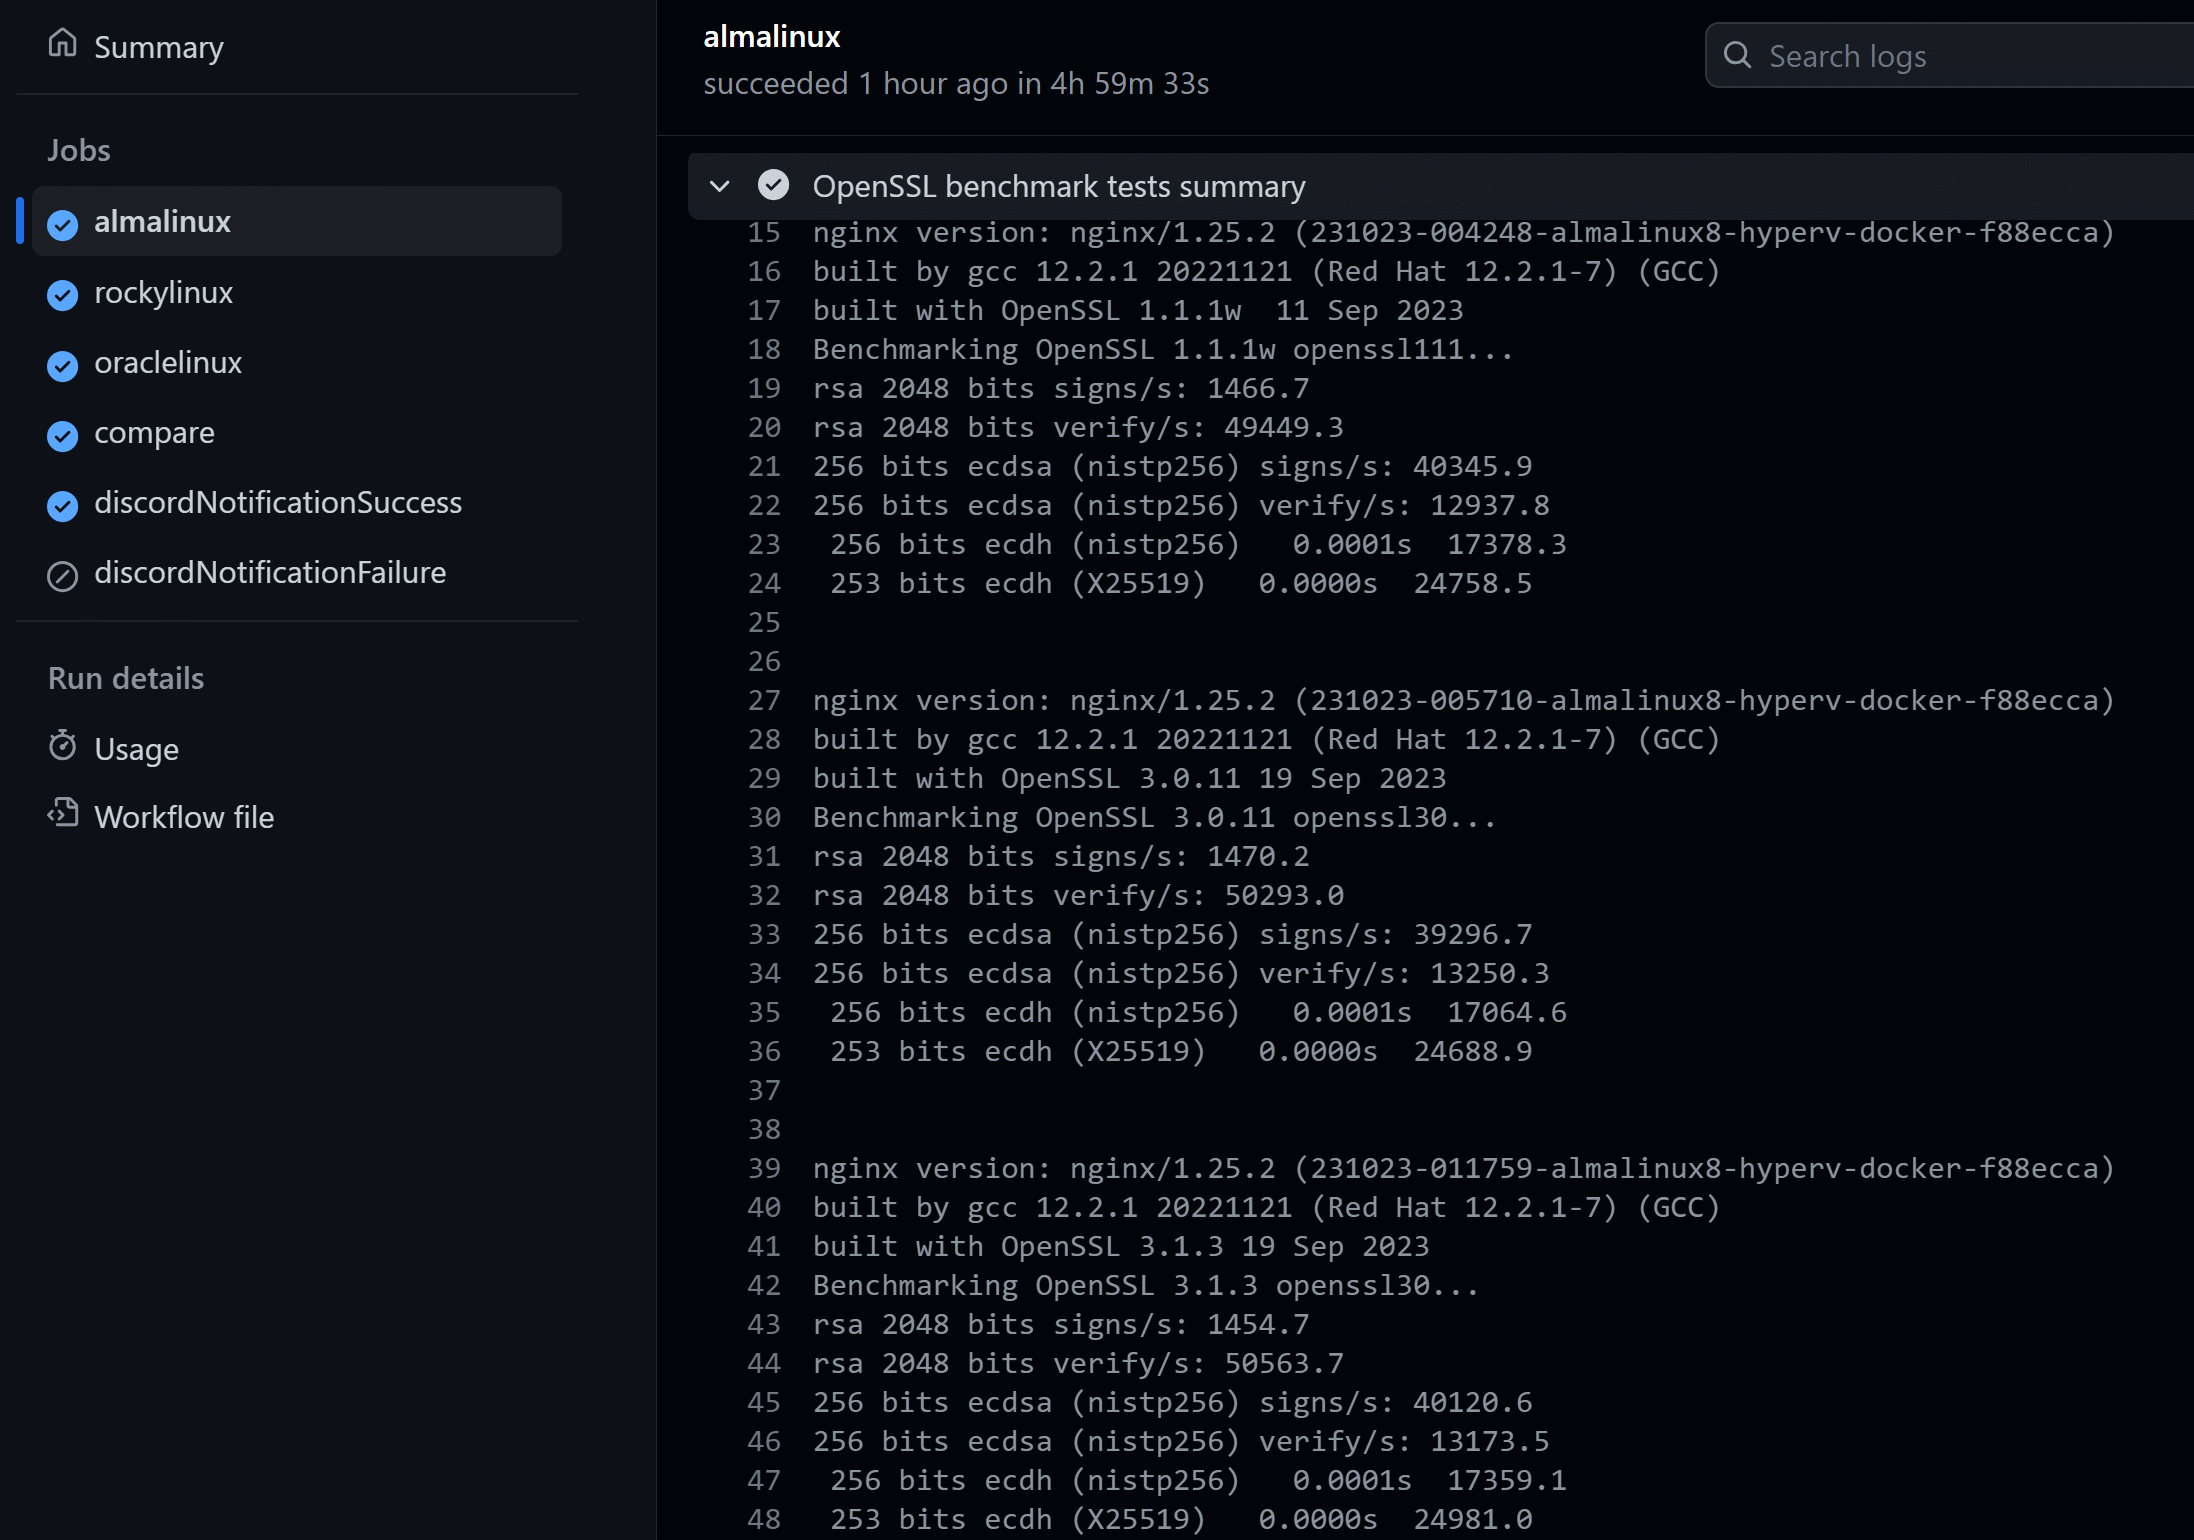
Task: Click the Summary home icon
Action: point(62,43)
